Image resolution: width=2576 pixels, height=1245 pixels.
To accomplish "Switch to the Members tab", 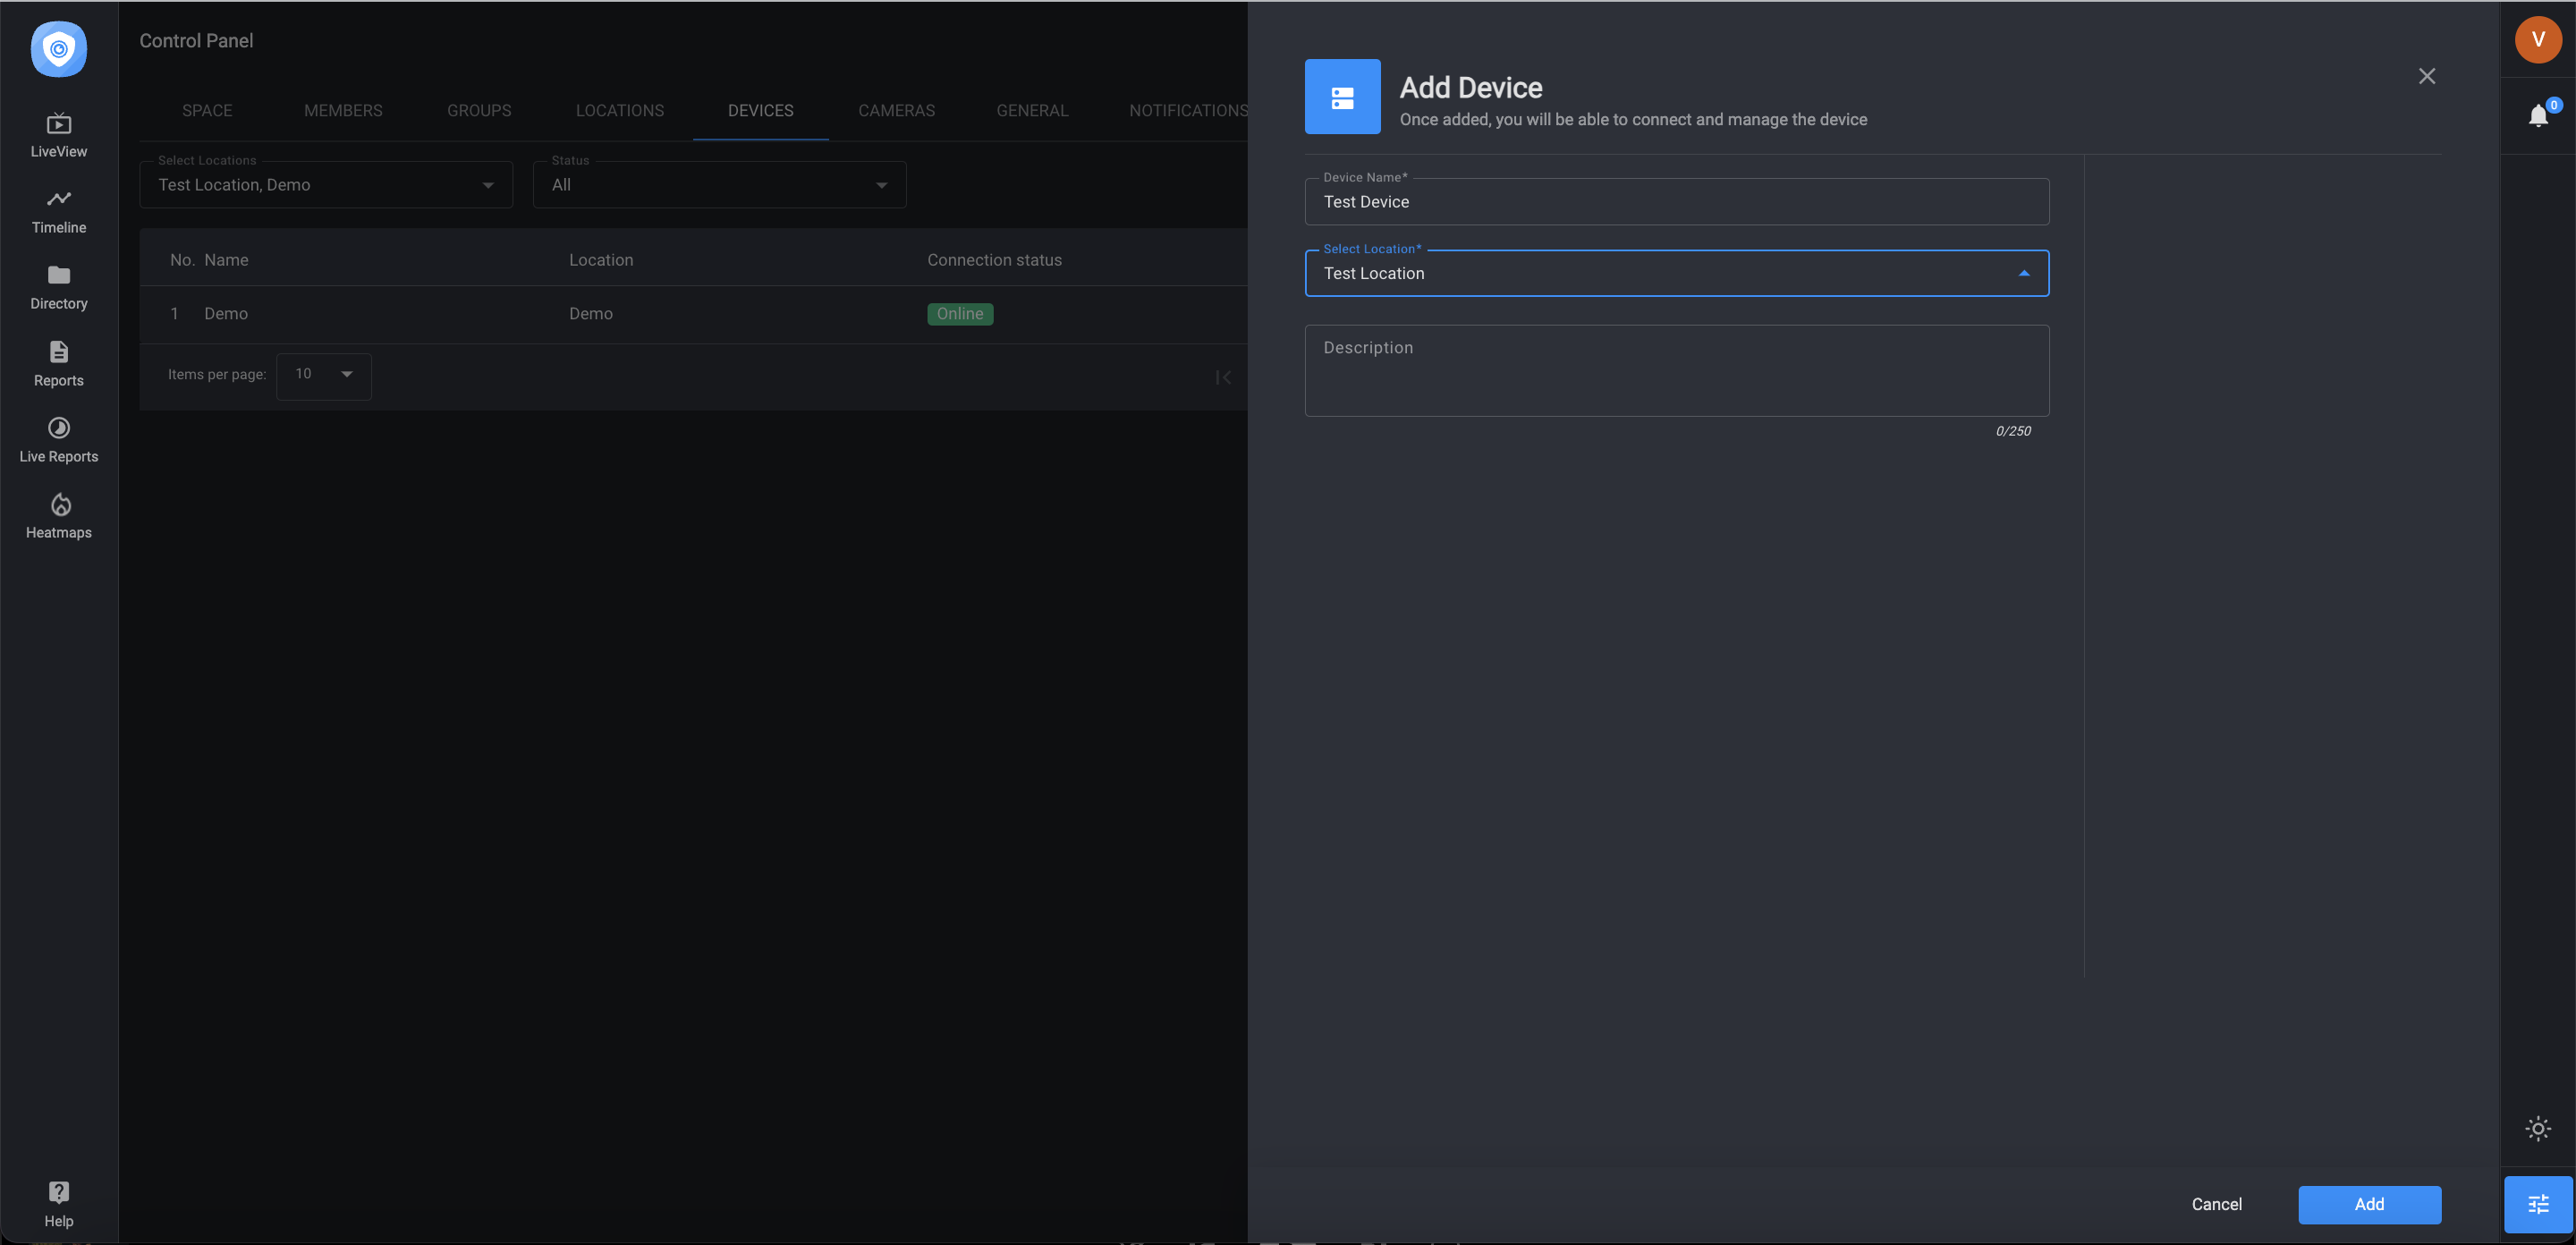I will [x=343, y=111].
